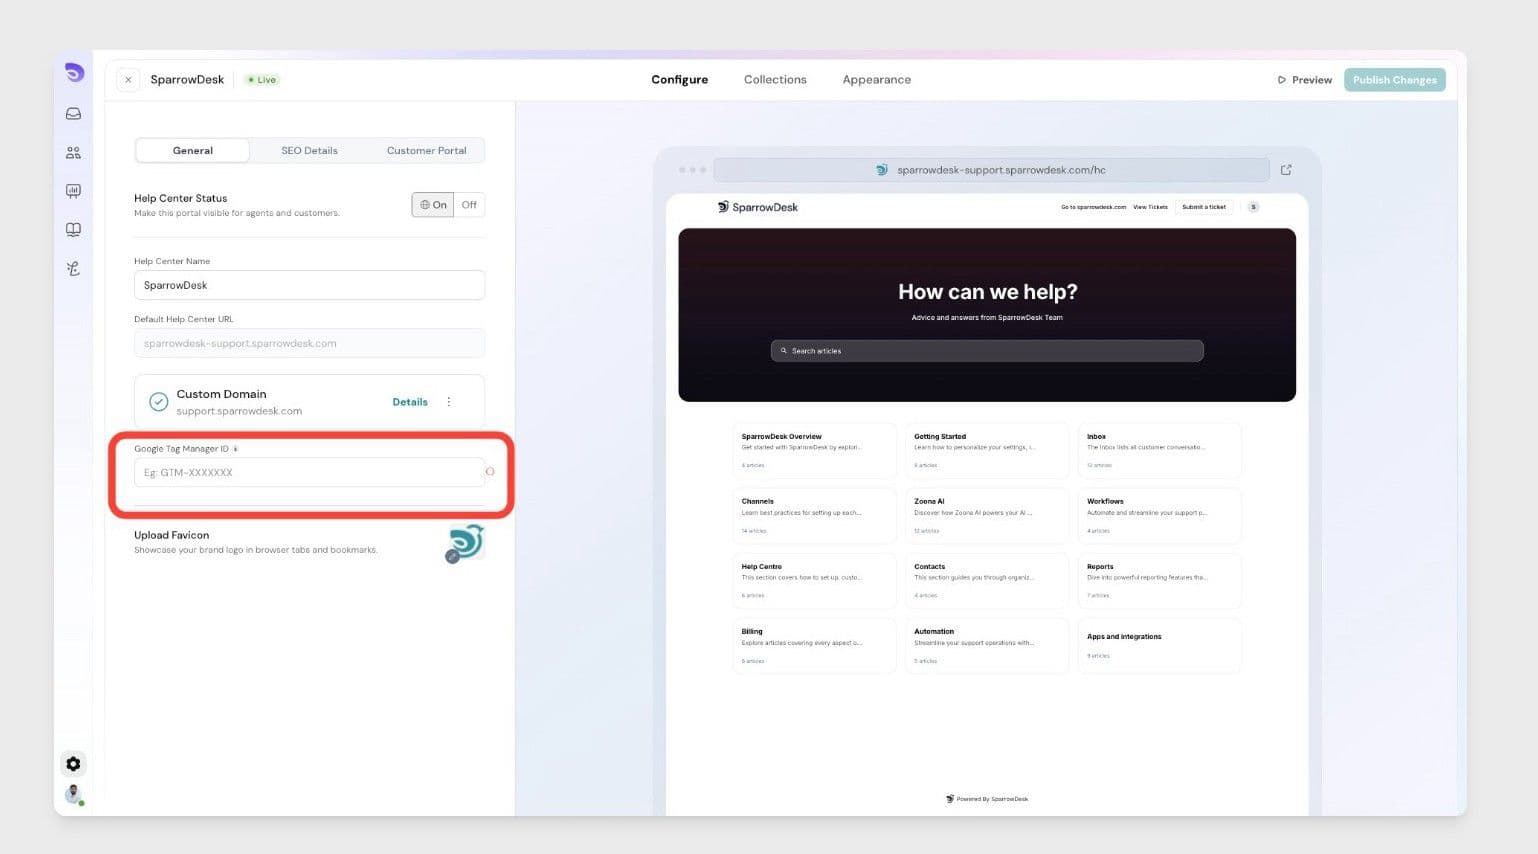This screenshot has height=854, width=1538.
Task: Open the Billing collection card
Action: (814, 645)
